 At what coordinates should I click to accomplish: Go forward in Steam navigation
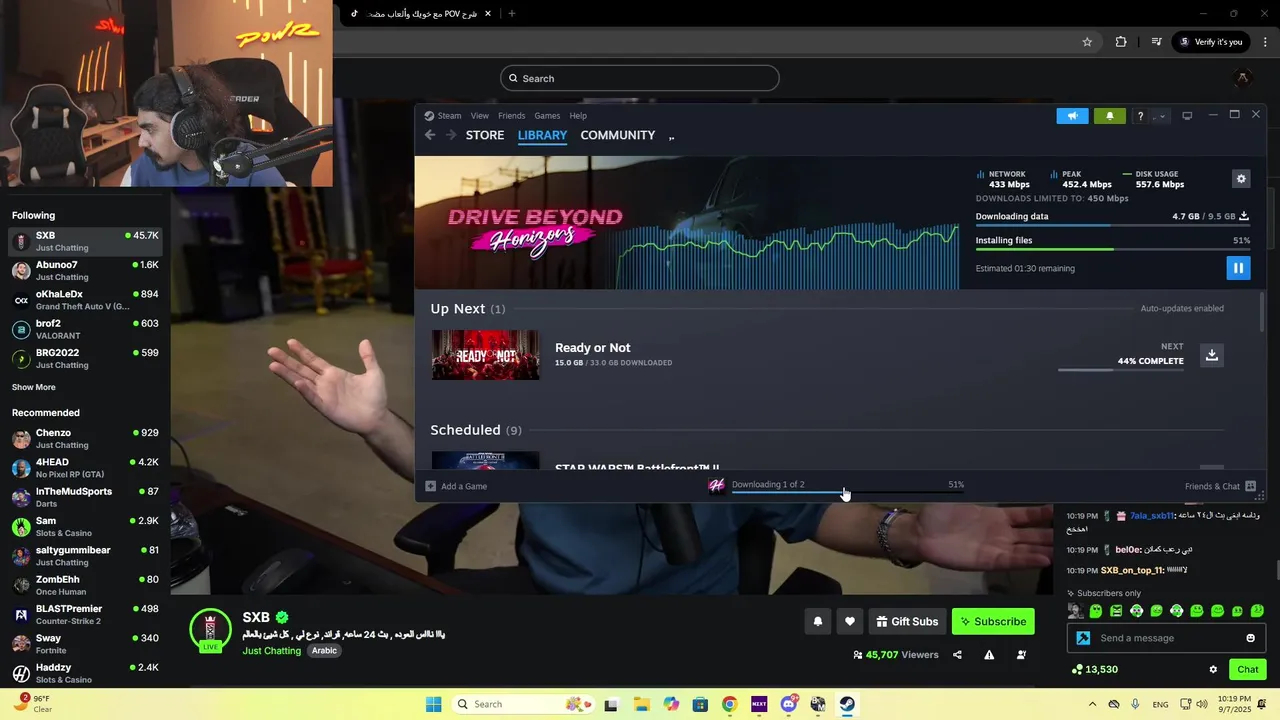coord(451,135)
